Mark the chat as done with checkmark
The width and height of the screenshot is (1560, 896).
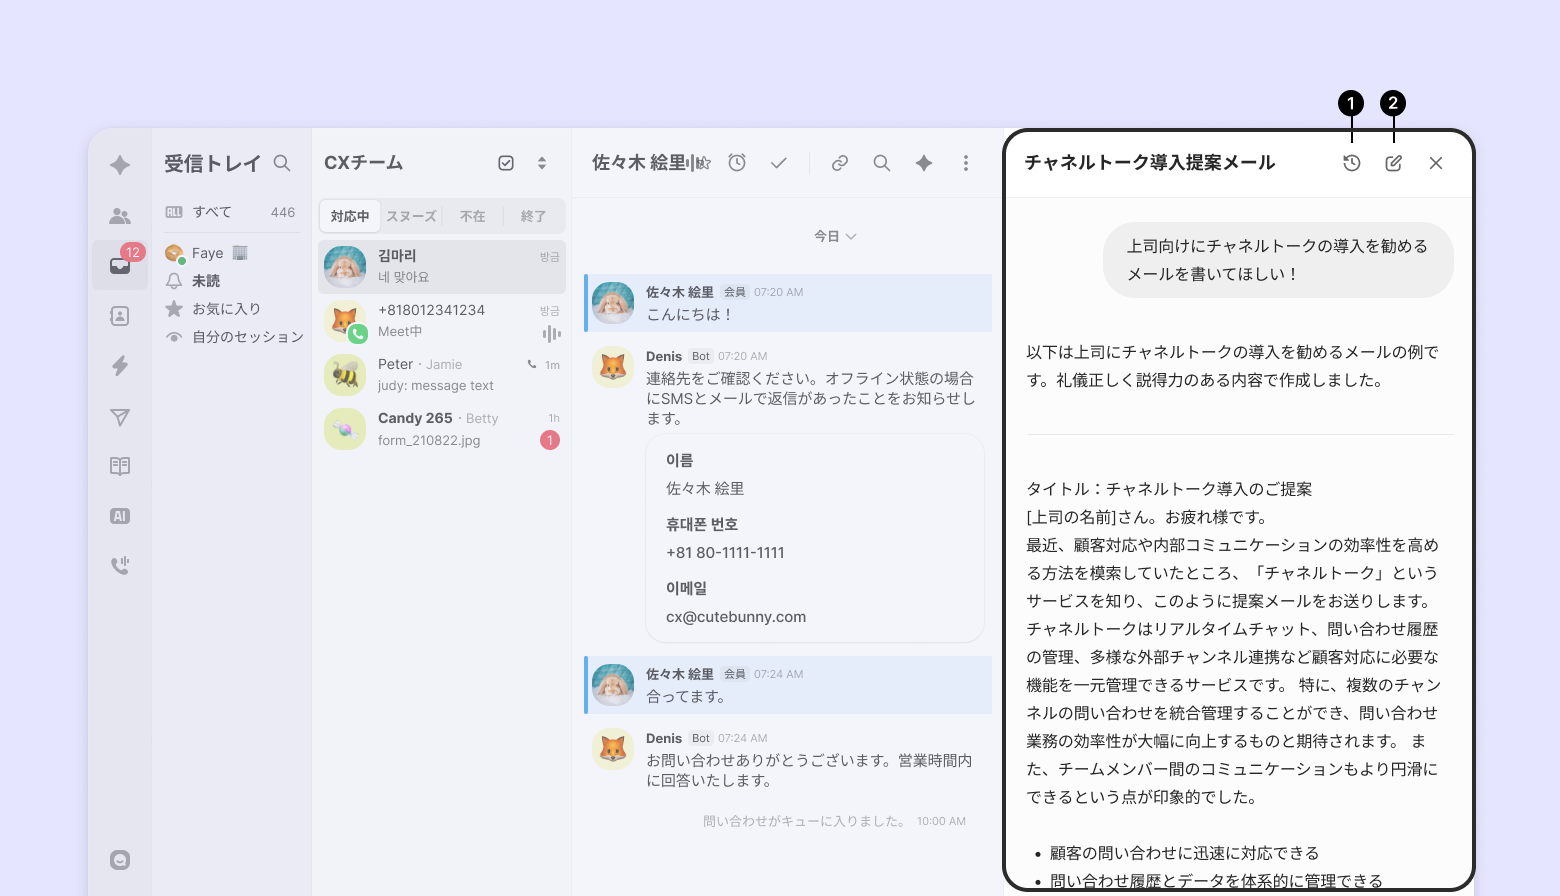click(779, 163)
